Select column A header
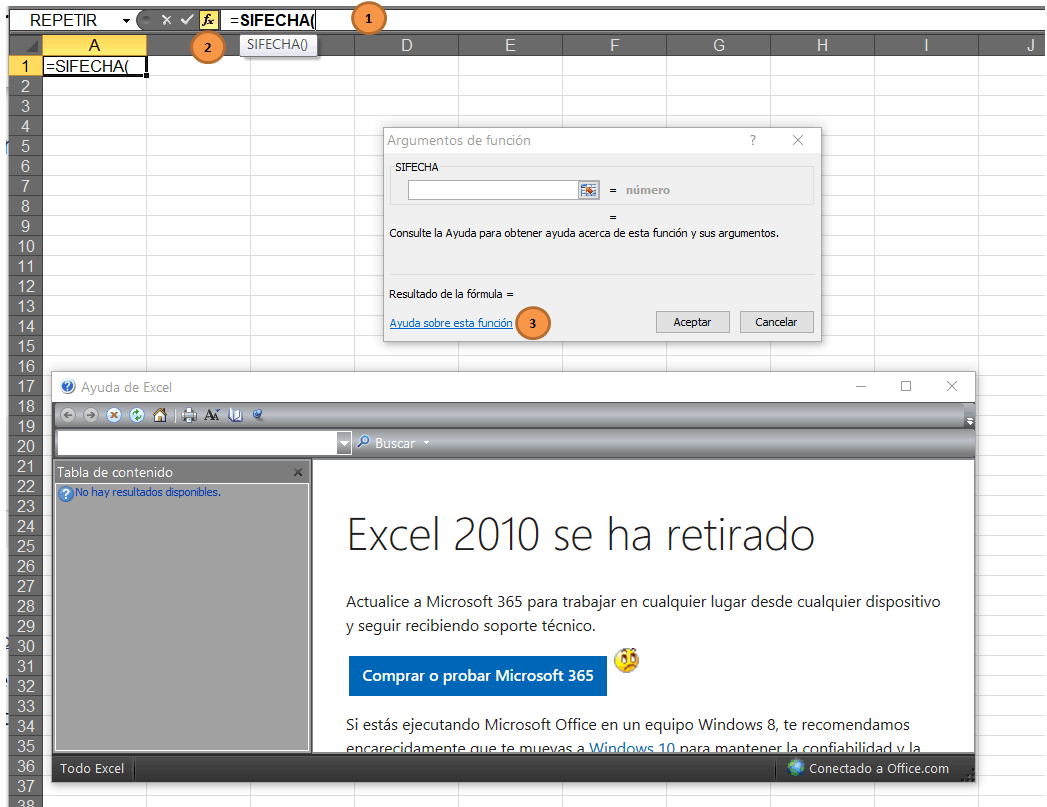This screenshot has width=1047, height=807. 94,45
